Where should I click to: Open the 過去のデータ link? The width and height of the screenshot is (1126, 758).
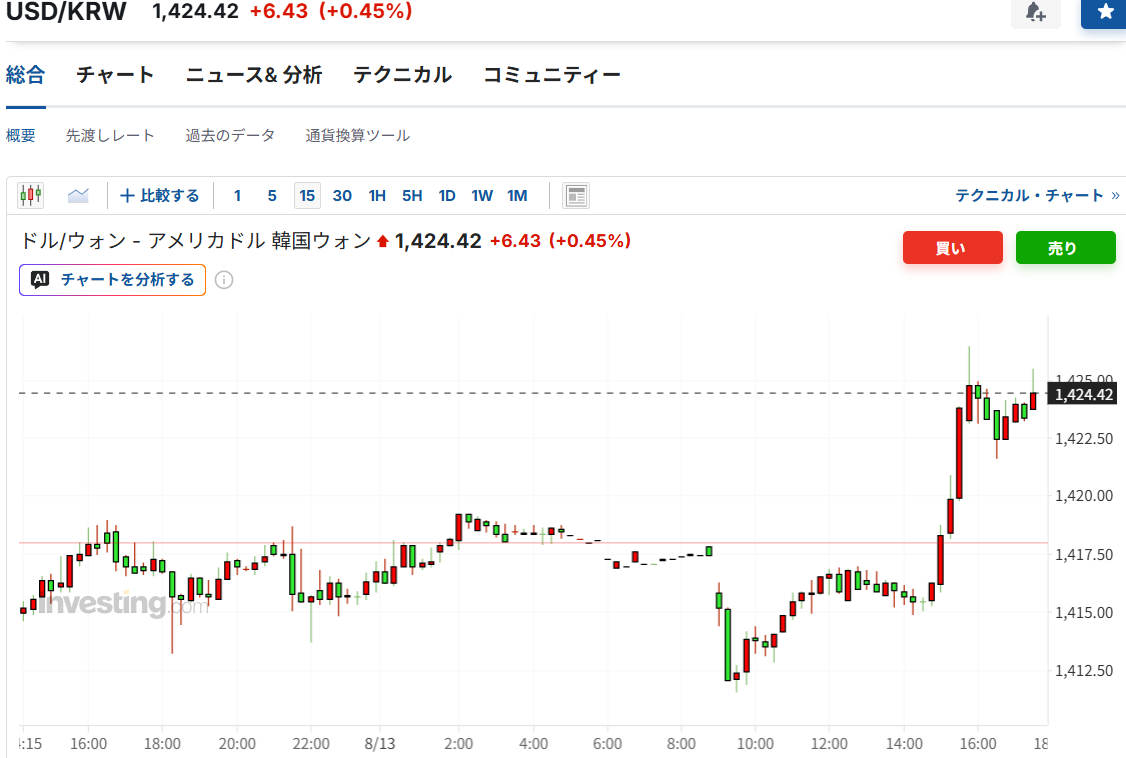click(x=230, y=136)
